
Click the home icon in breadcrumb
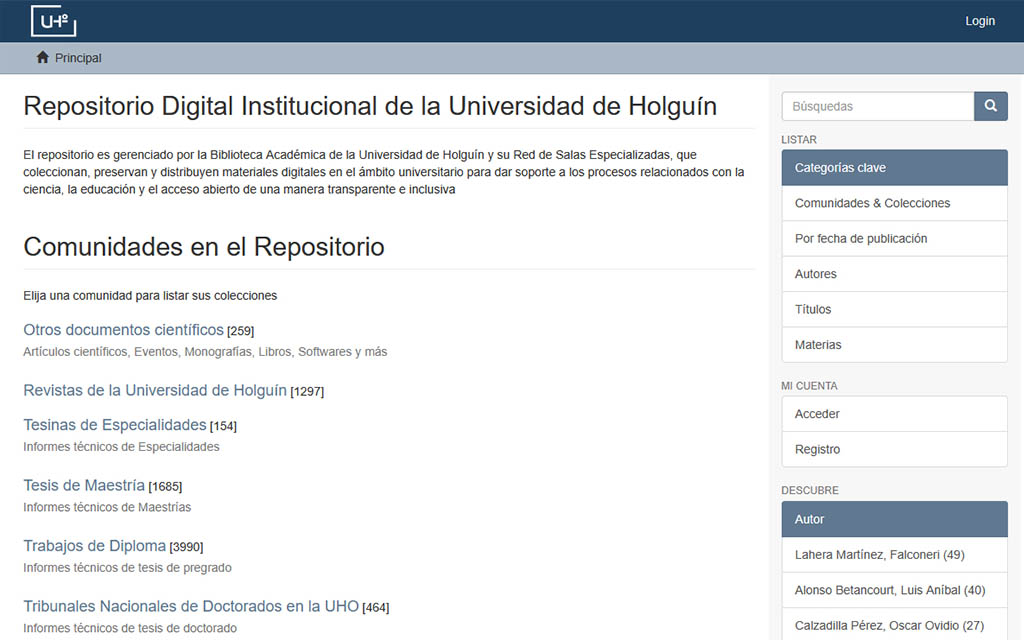(x=42, y=58)
